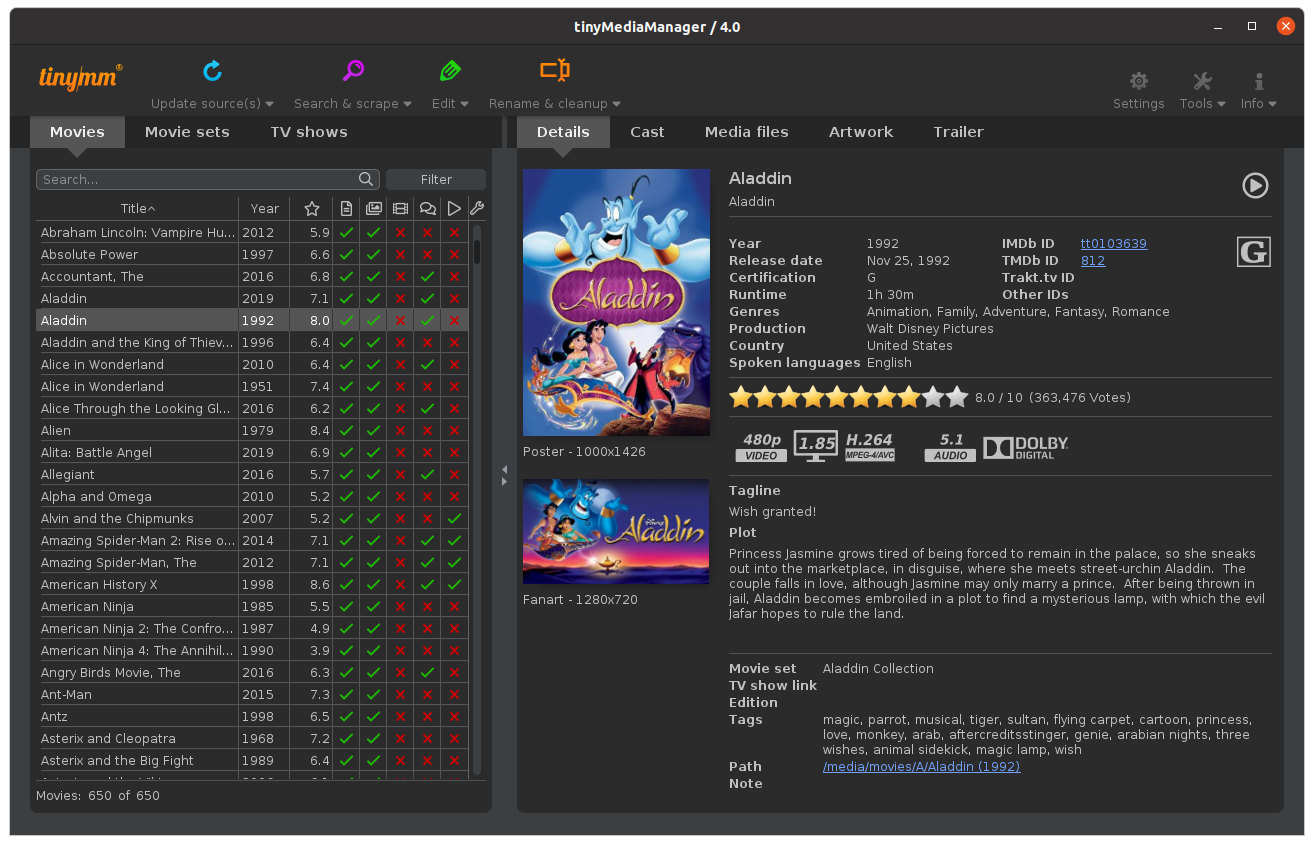1314x845 pixels.
Task: Sort list by the star rating column icon
Action: 312,209
